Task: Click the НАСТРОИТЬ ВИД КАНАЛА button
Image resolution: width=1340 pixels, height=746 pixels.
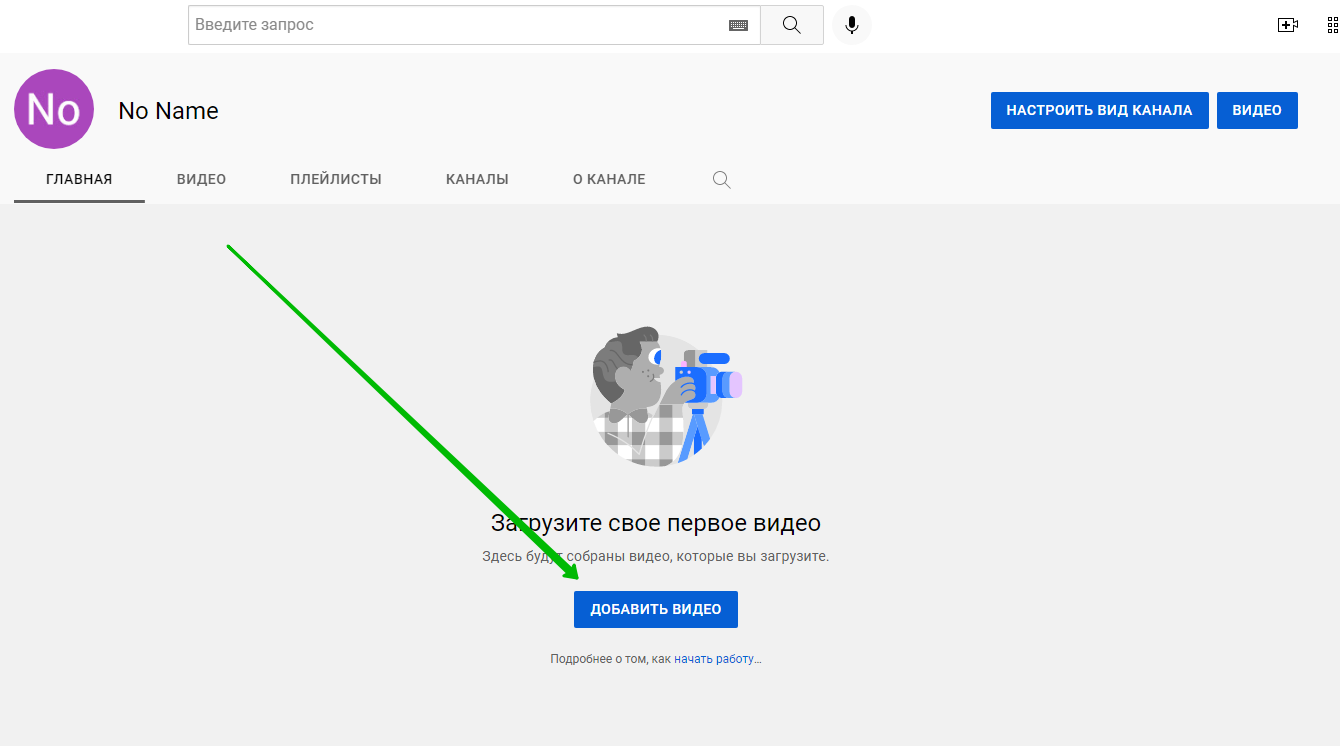Action: point(1099,111)
